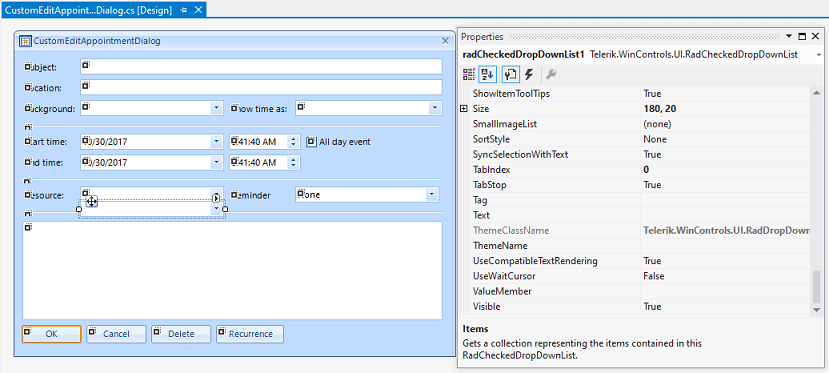Image resolution: width=829 pixels, height=373 pixels.
Task: Select the SyncSelectionWithText property
Action: tap(520, 155)
